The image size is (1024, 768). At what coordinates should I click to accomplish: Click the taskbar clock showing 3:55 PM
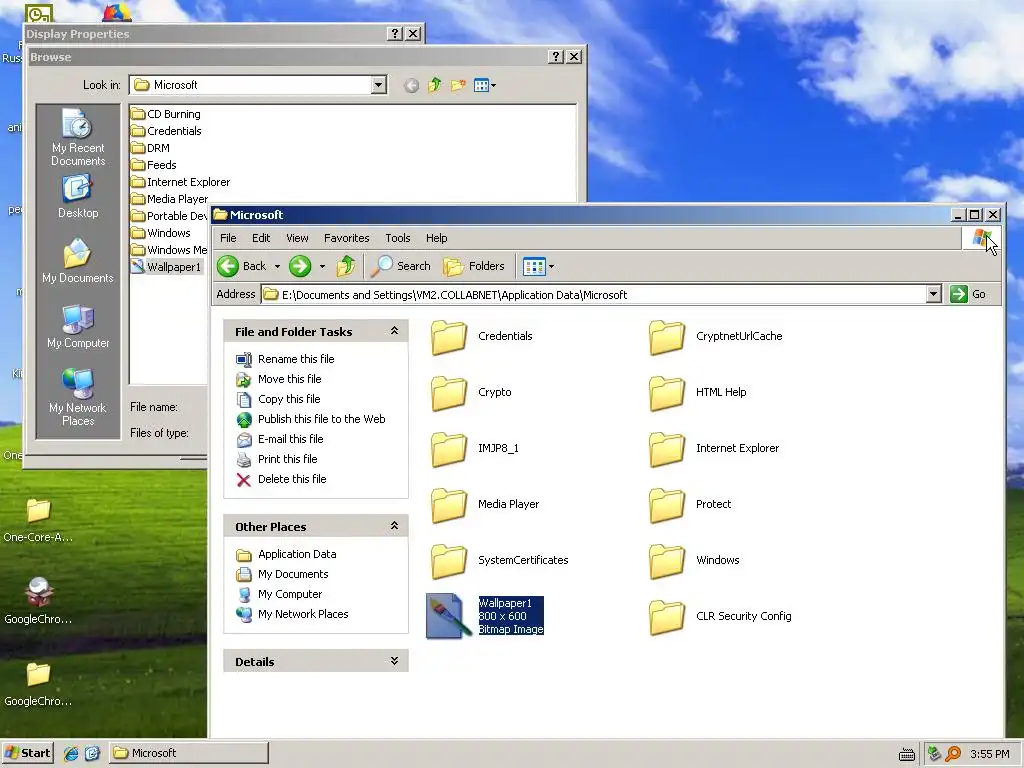pos(990,754)
